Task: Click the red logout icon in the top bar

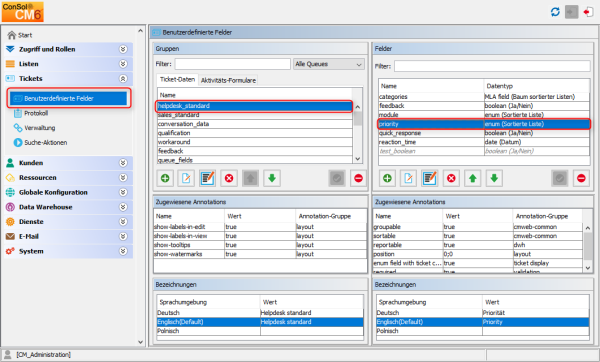Action: [588, 12]
